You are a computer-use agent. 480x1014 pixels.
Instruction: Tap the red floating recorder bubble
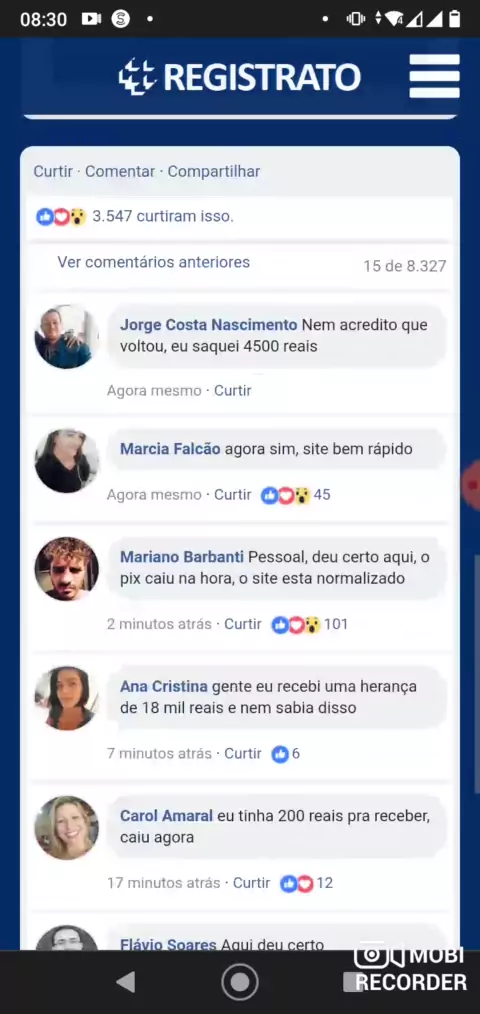[472, 485]
